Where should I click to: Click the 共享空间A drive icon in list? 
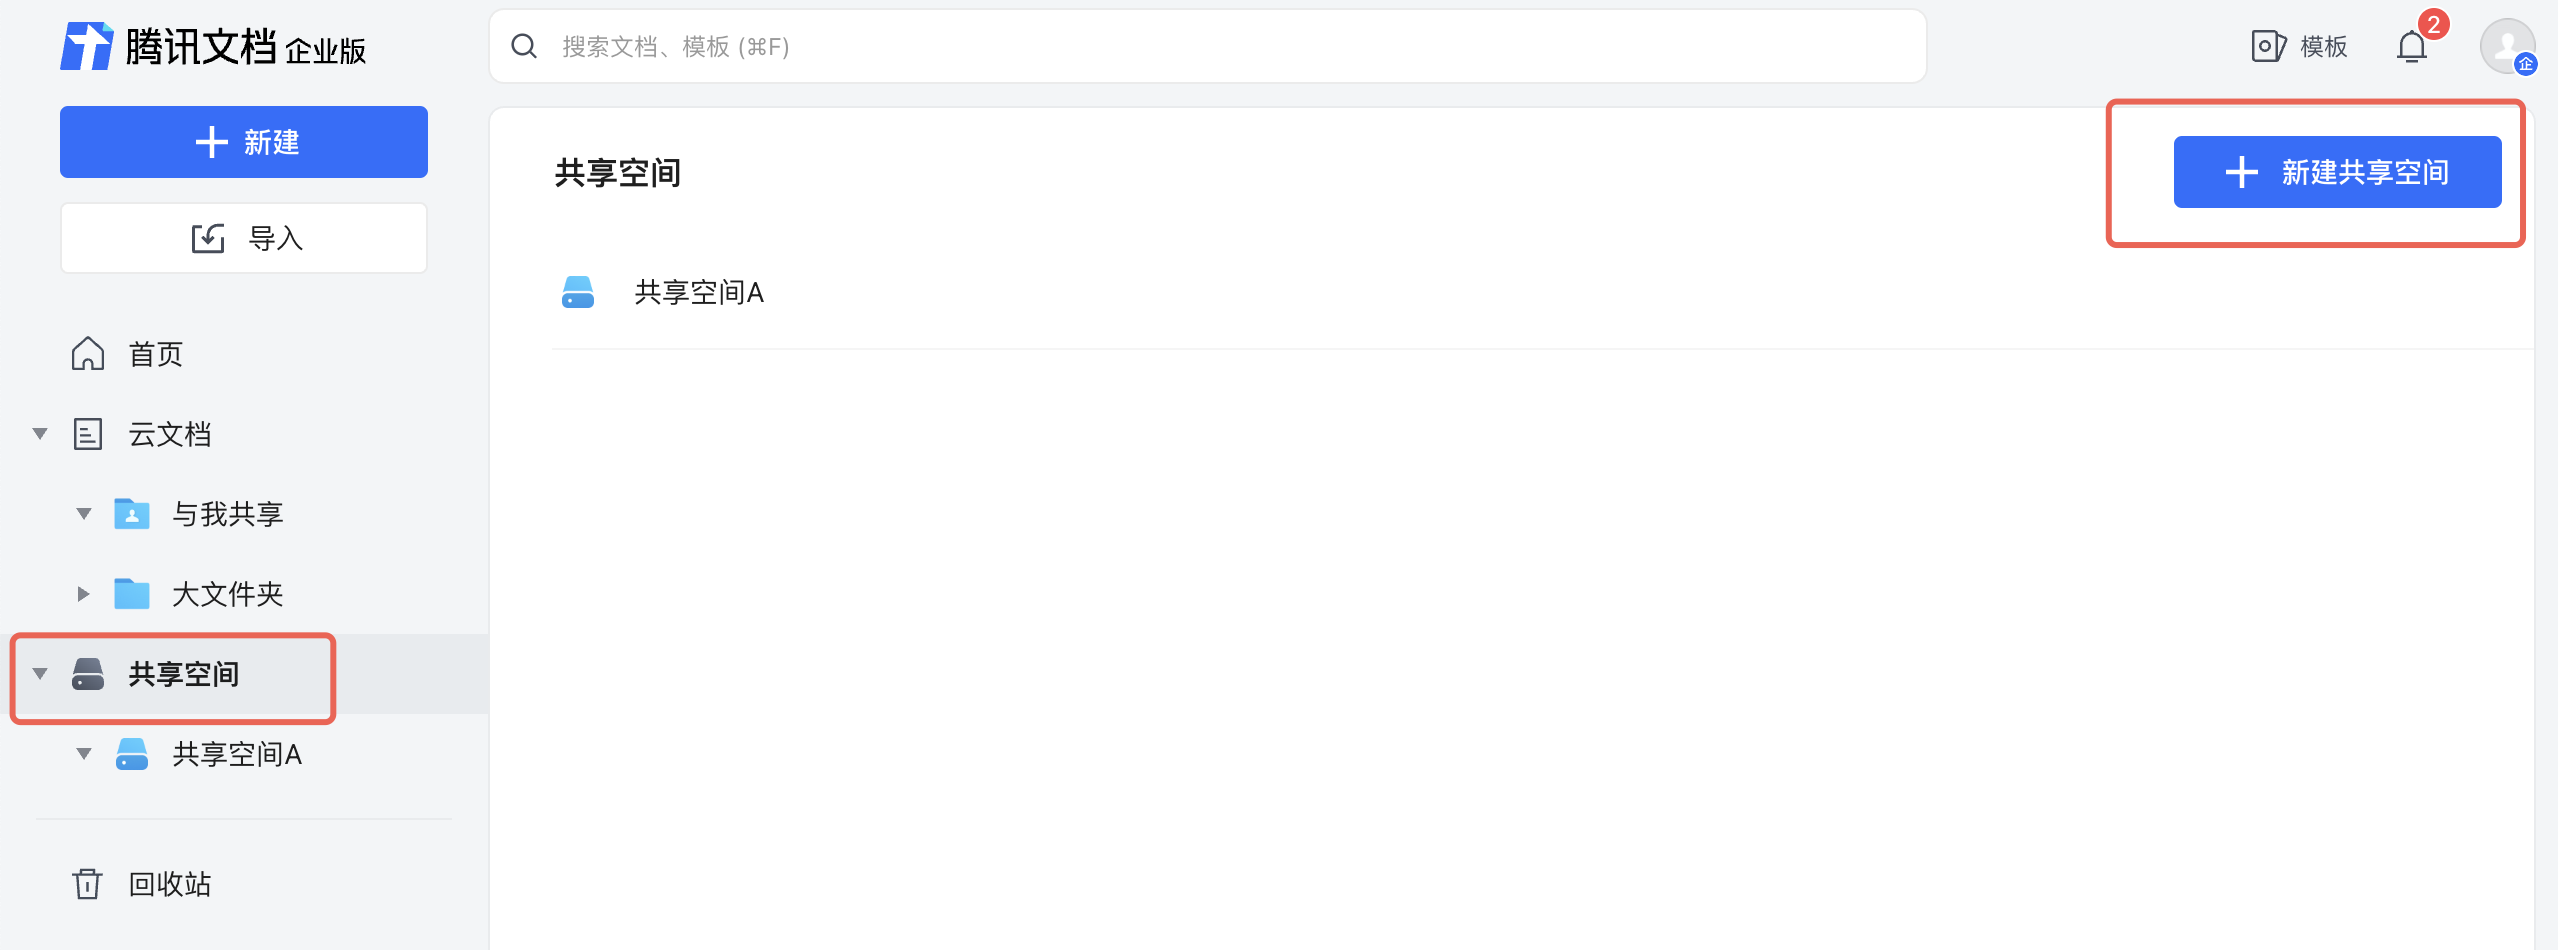click(578, 292)
